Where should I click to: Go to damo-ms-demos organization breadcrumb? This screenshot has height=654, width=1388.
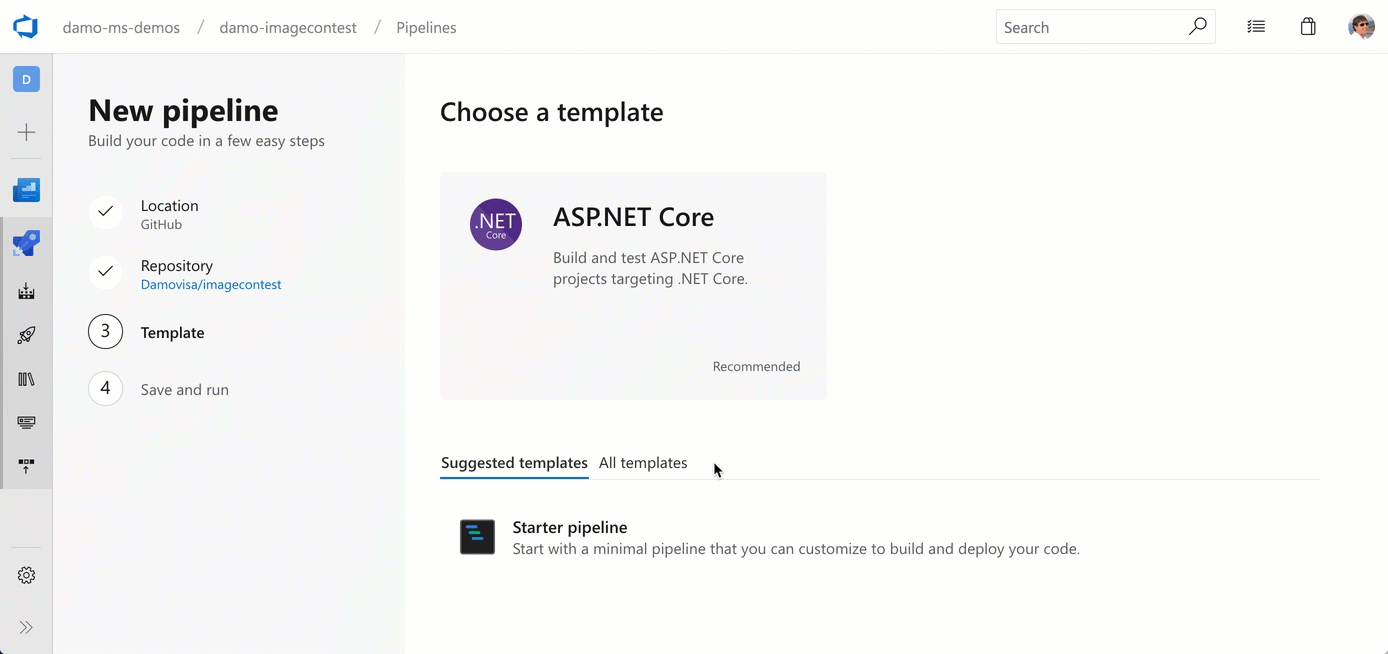(121, 28)
